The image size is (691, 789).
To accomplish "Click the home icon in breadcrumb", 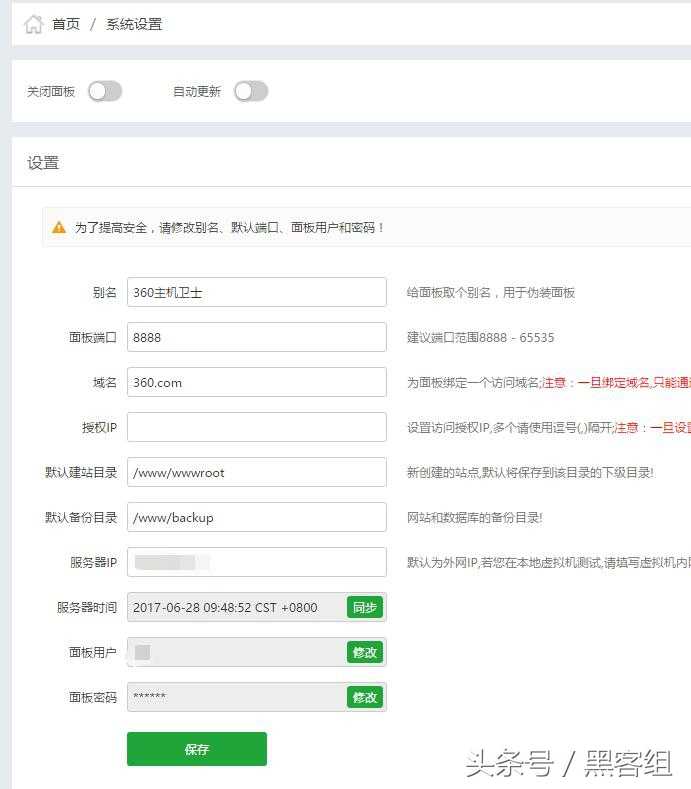I will (34, 24).
